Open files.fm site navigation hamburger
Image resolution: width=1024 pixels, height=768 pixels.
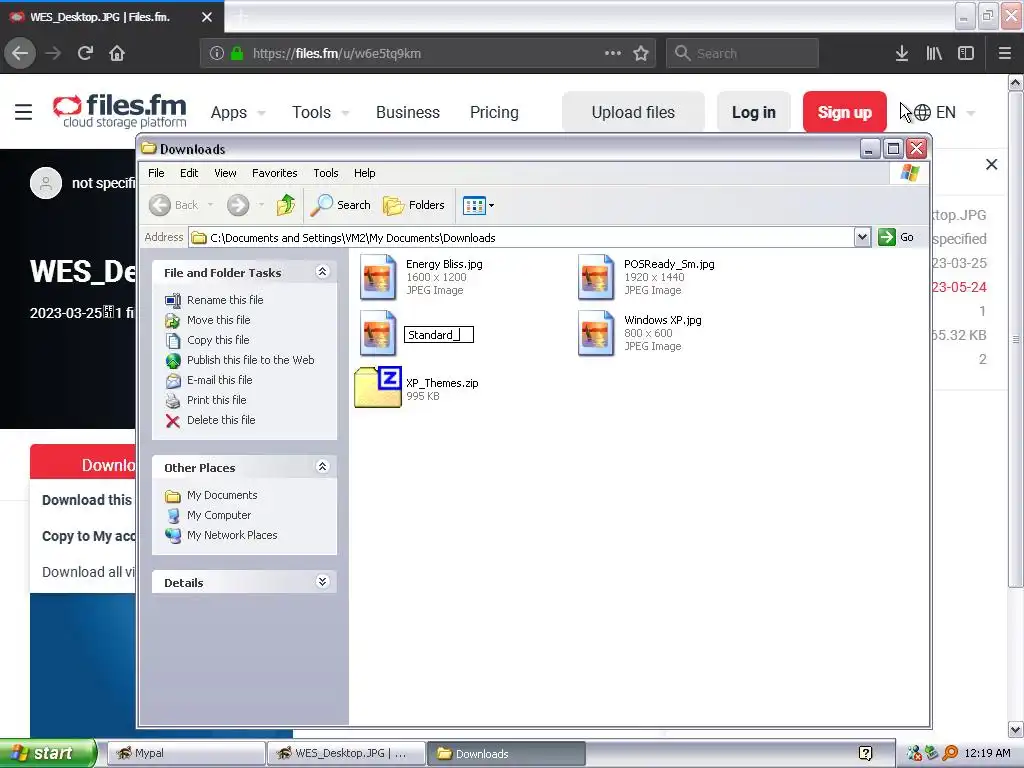coord(24,112)
